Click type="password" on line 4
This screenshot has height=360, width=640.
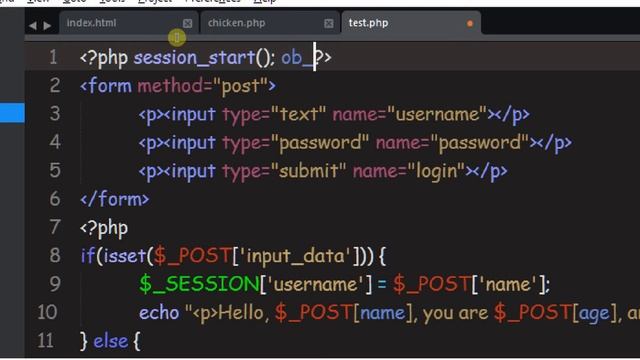tap(296, 143)
